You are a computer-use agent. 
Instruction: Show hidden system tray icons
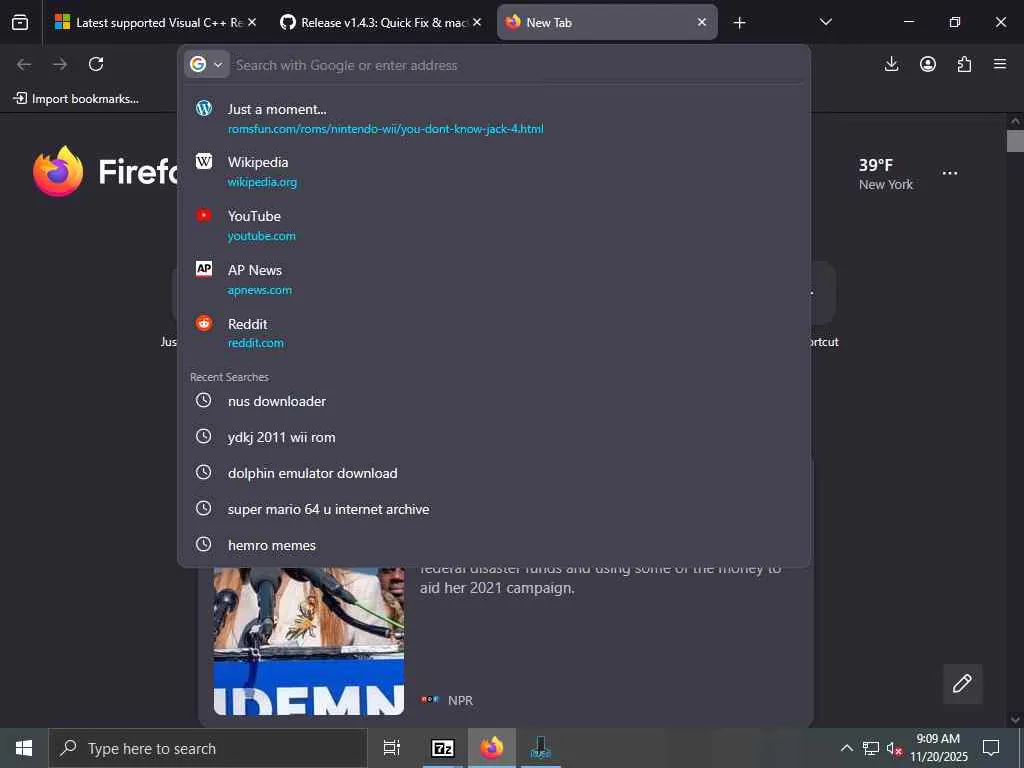coord(846,748)
